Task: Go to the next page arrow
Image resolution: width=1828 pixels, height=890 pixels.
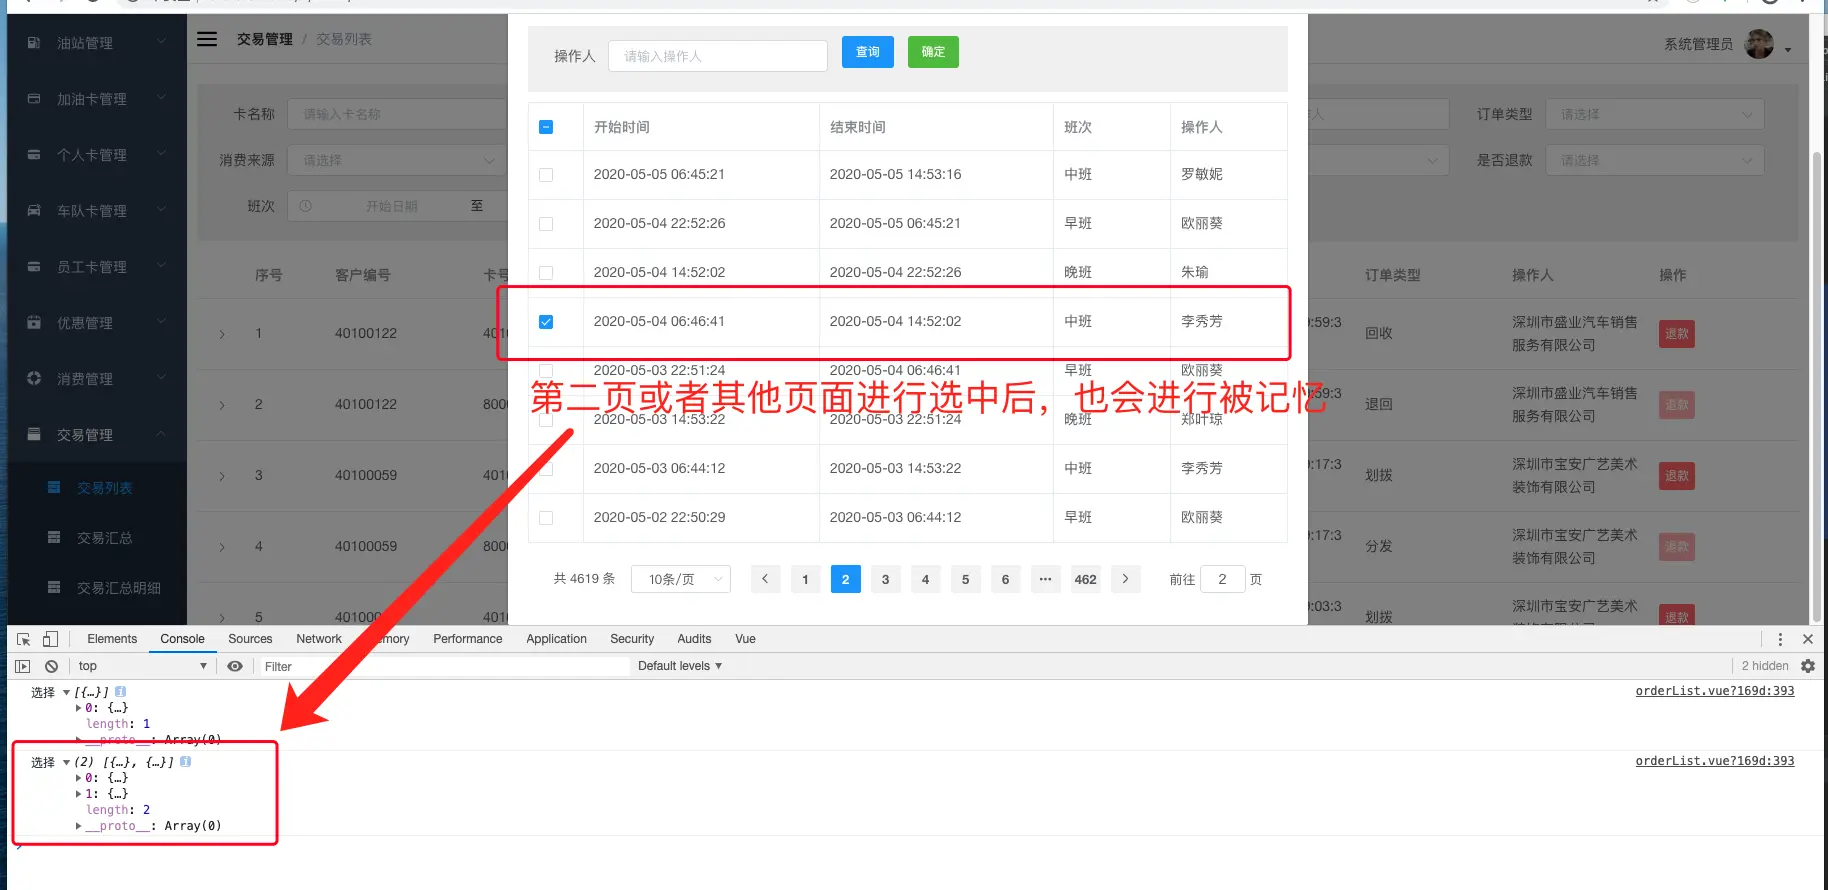Action: click(1125, 579)
